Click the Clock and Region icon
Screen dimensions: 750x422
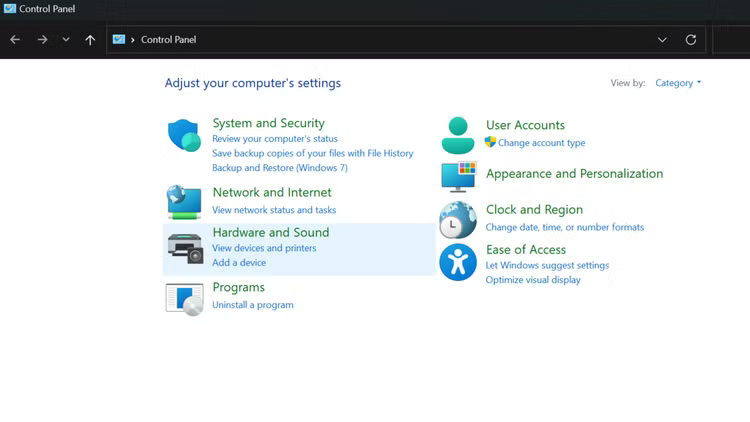click(458, 219)
